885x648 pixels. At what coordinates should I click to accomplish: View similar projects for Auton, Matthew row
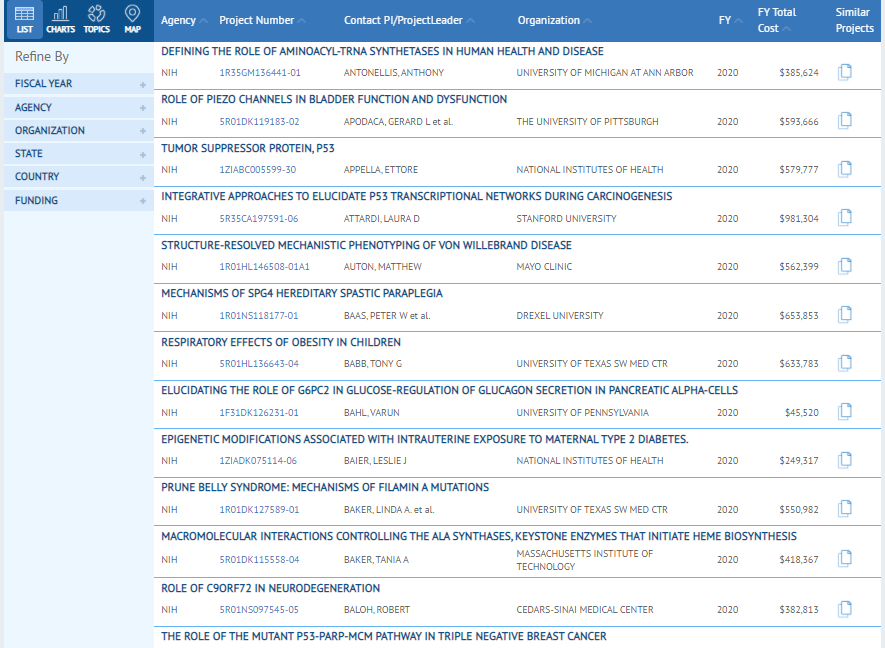(x=844, y=266)
